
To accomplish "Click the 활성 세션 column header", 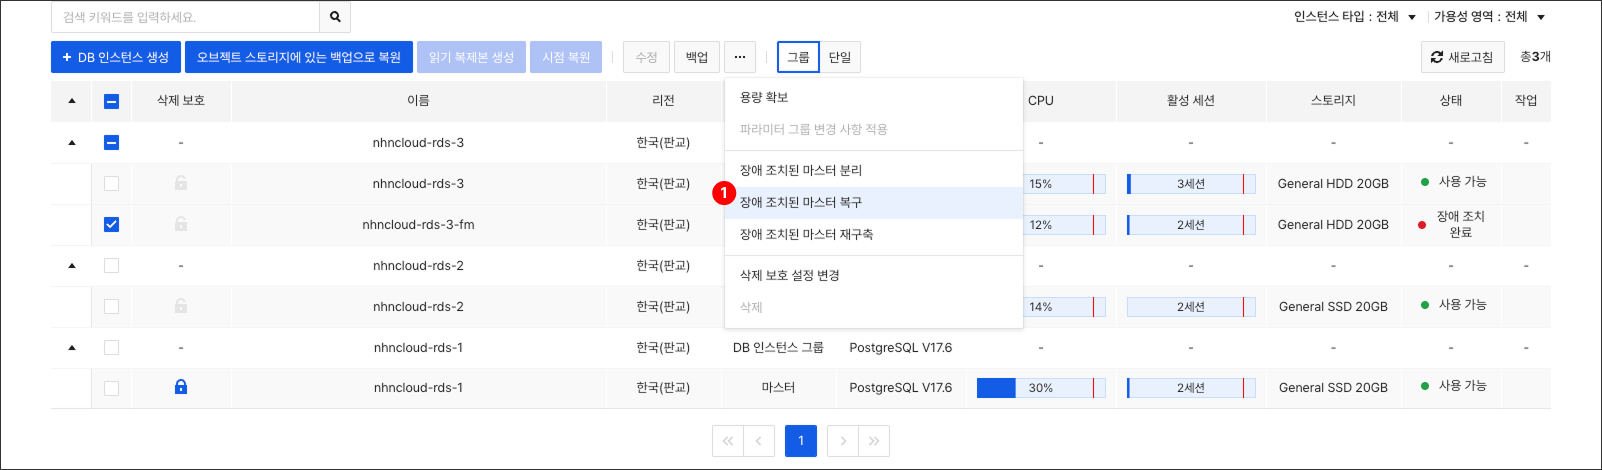I will (1190, 101).
